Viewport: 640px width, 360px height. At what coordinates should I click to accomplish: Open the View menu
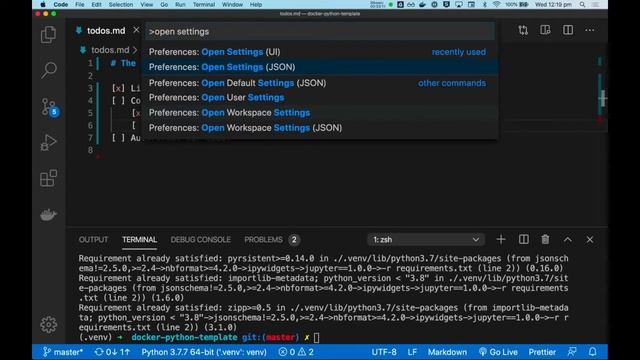[147, 4]
